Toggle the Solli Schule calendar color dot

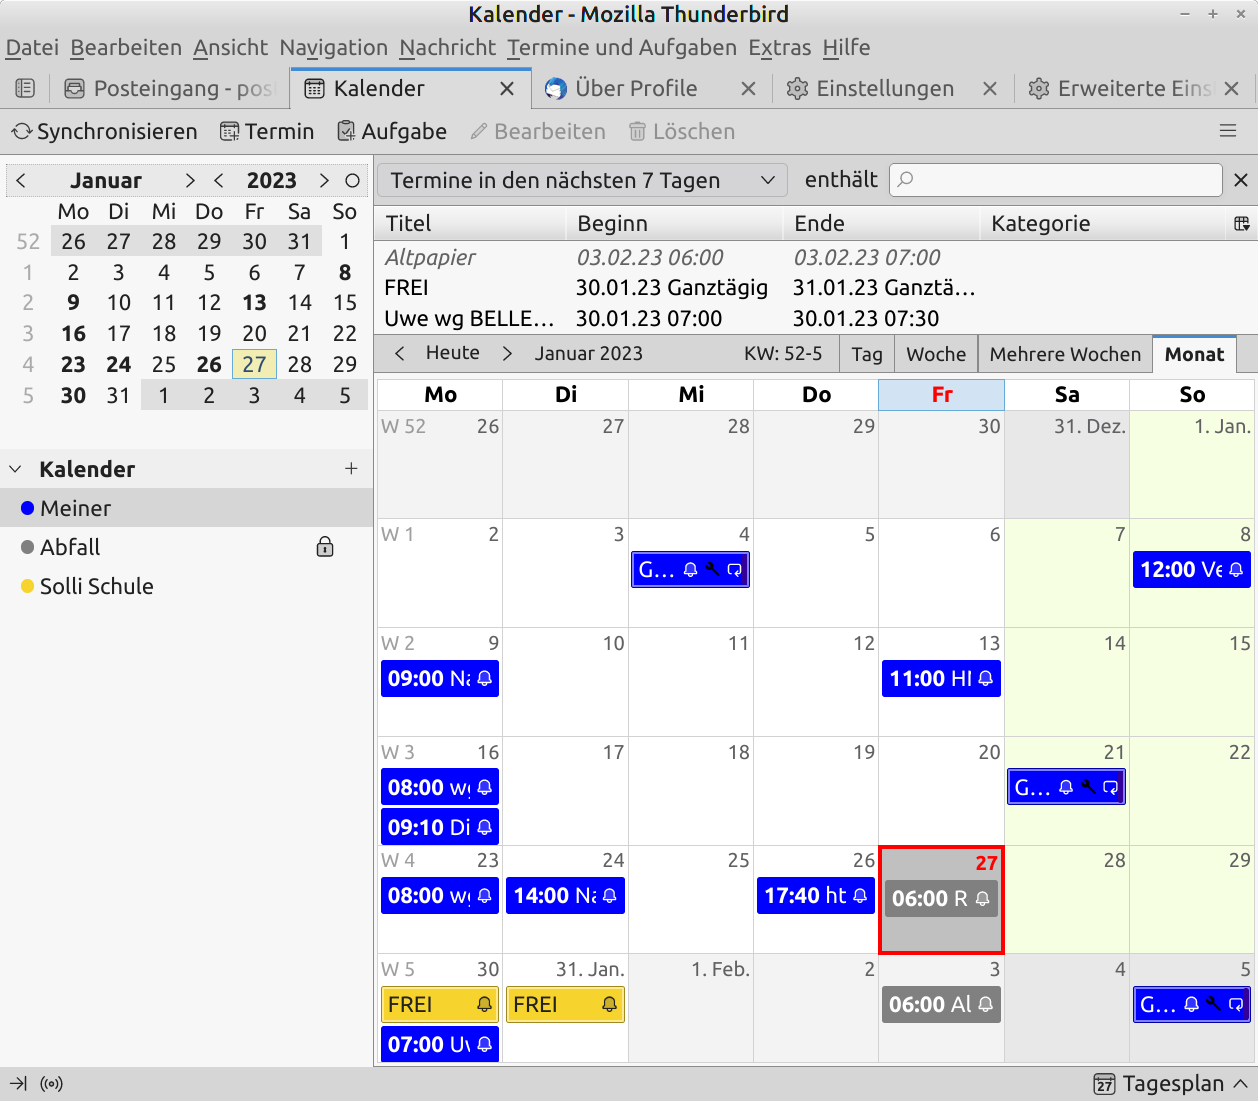[28, 587]
